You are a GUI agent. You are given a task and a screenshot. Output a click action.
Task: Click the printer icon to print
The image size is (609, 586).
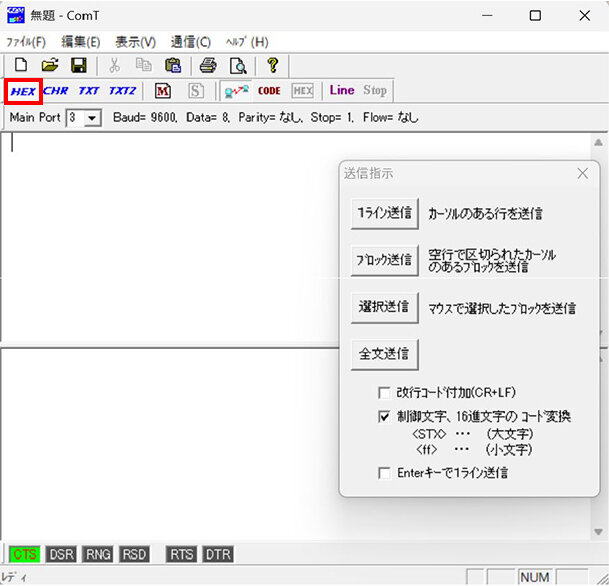208,65
